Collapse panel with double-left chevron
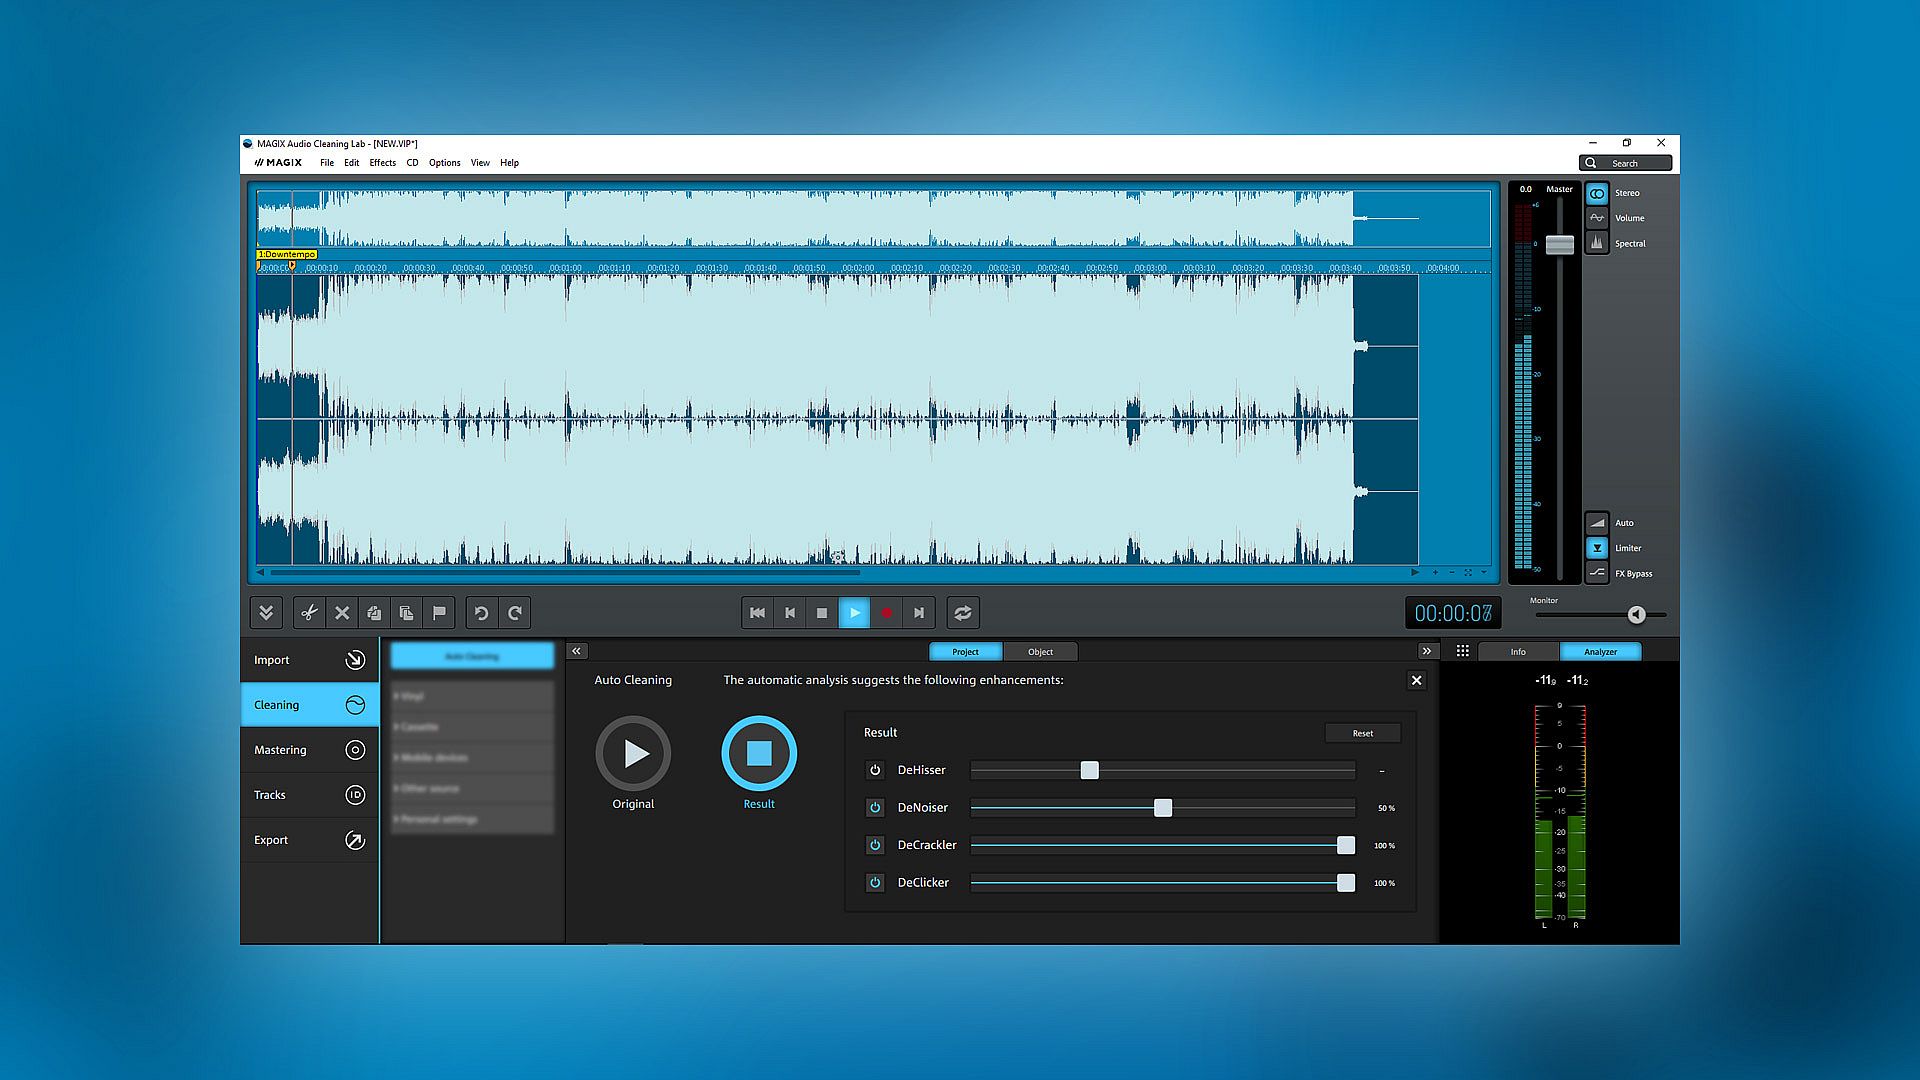Screen dimensions: 1920x1080 point(576,651)
